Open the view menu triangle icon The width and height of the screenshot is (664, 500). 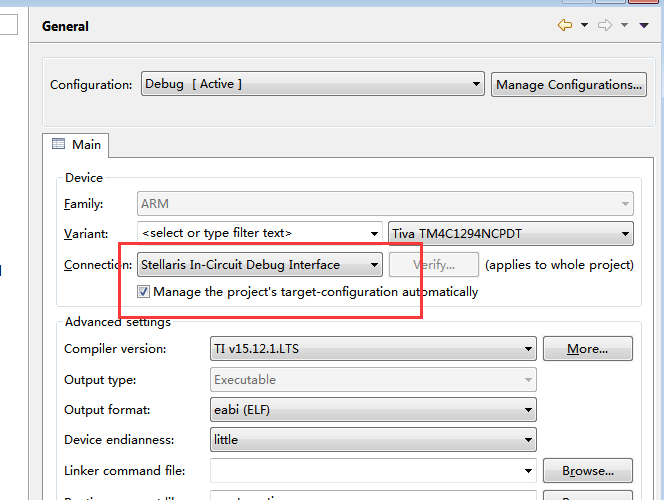click(643, 26)
